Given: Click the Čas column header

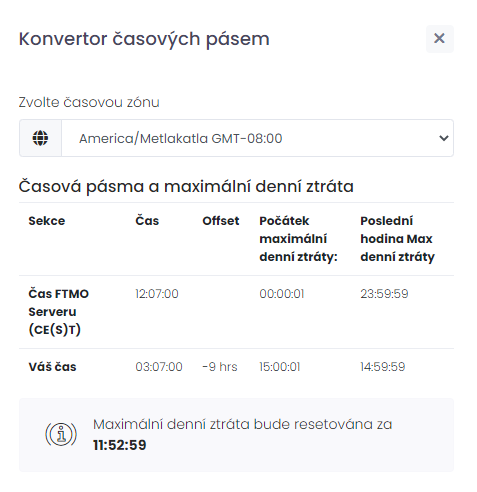Looking at the screenshot, I should [x=147, y=221].
